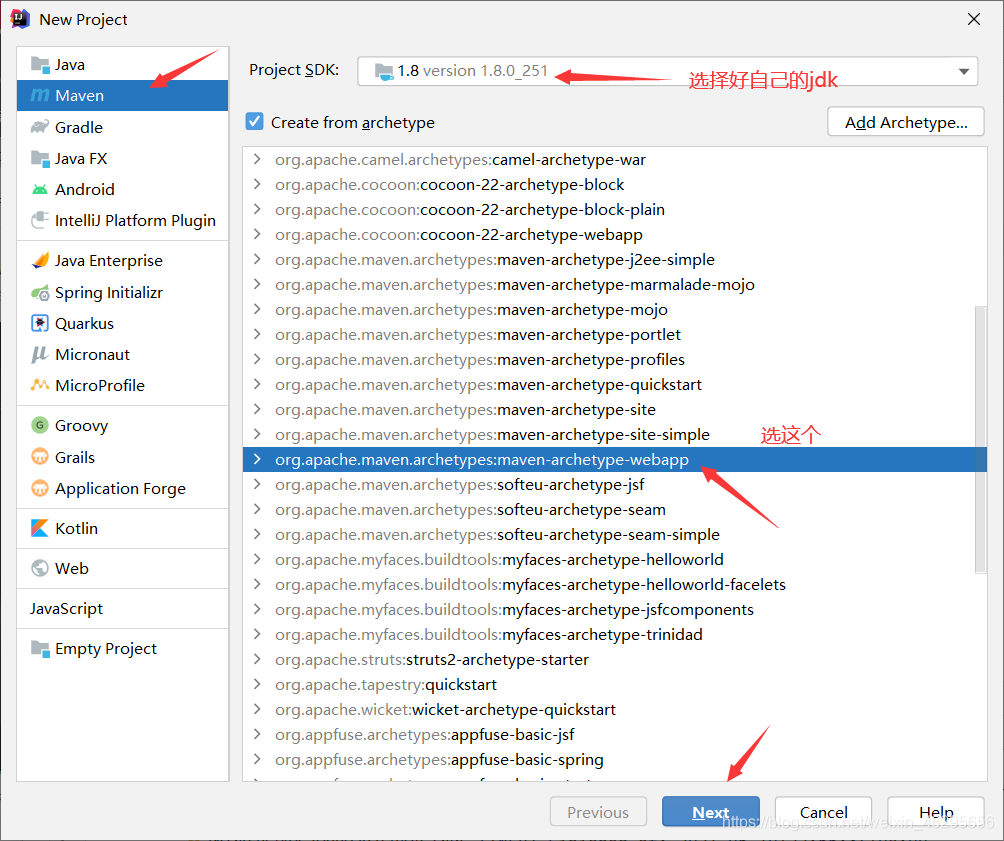Expand appfuse-basic-spring node
The image size is (1004, 841).
[x=257, y=758]
